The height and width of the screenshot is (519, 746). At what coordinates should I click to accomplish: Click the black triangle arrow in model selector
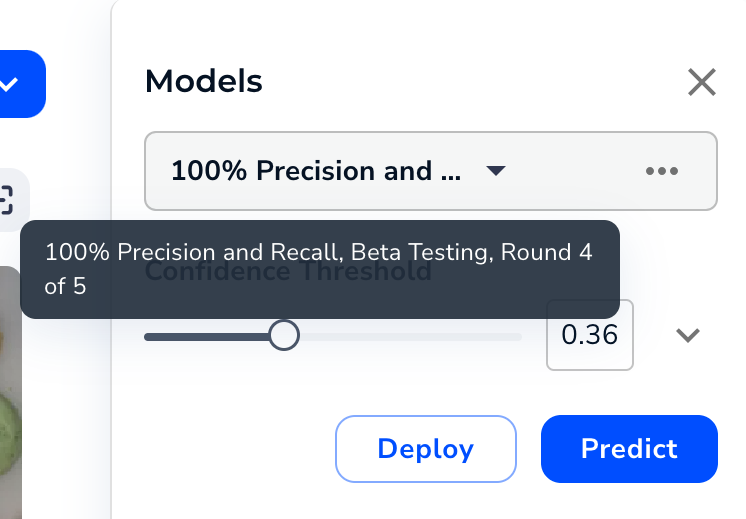click(496, 171)
